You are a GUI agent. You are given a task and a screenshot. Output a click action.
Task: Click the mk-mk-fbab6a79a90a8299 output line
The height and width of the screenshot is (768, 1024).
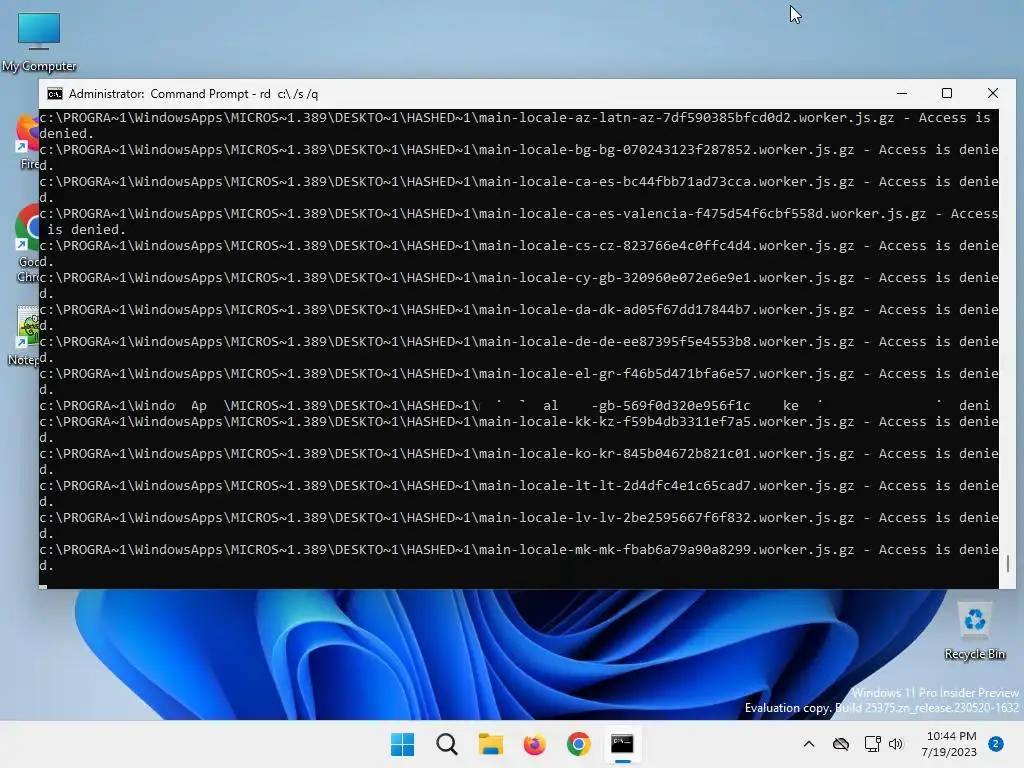[519, 558]
